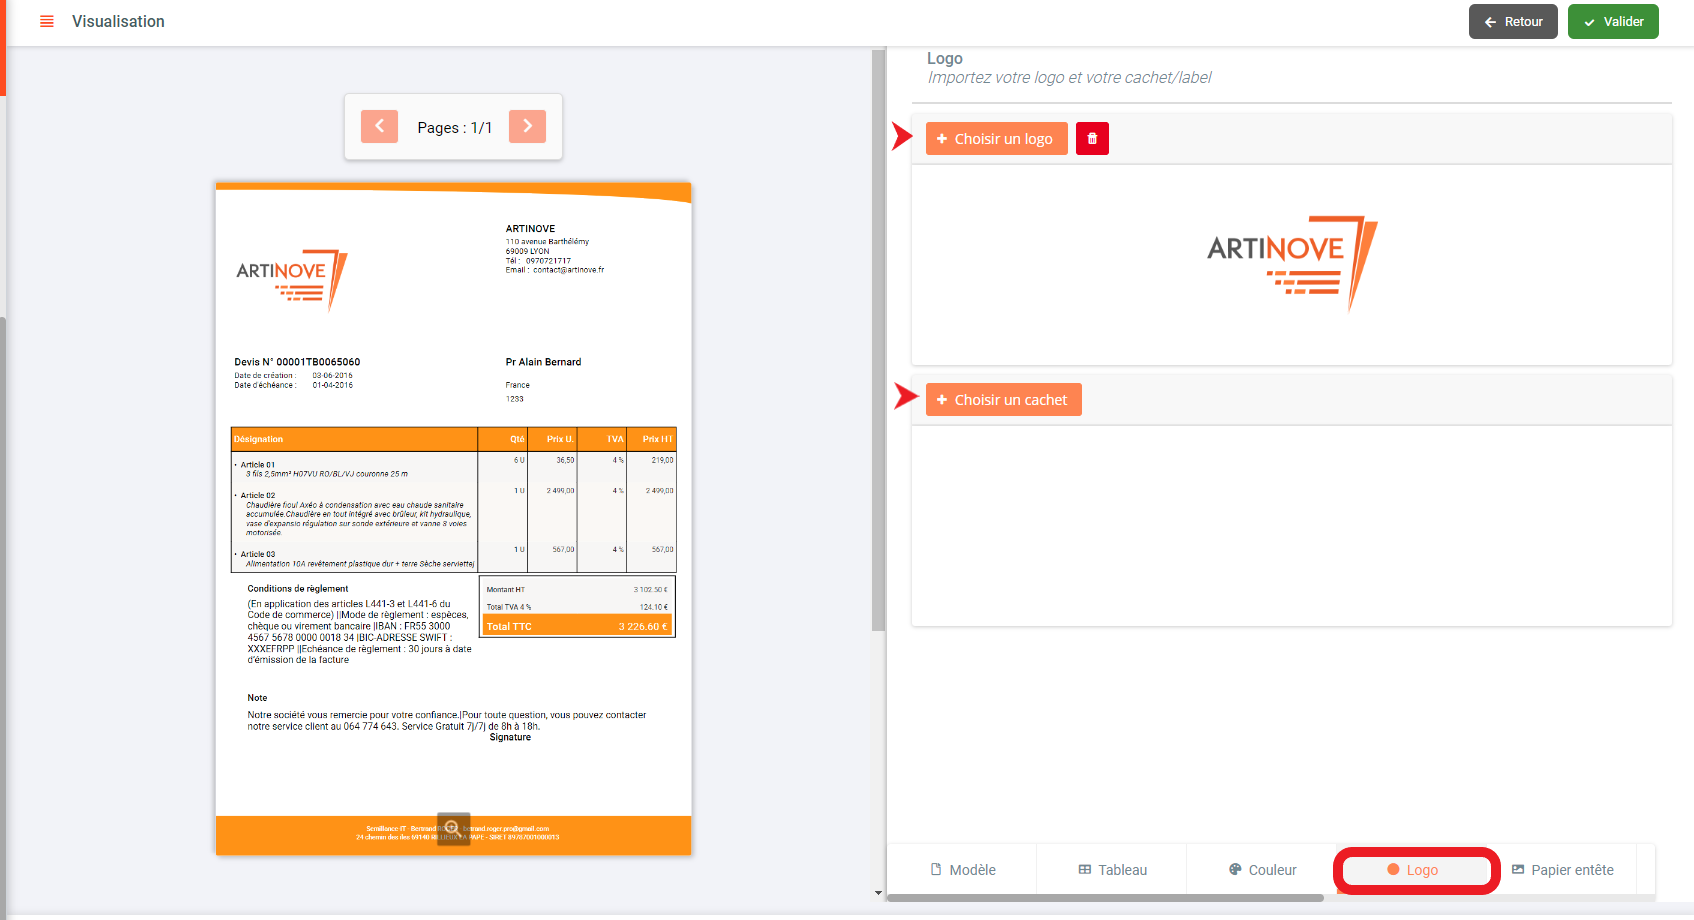1694x920 pixels.
Task: Click Choisir un cachet
Action: pyautogui.click(x=1003, y=400)
